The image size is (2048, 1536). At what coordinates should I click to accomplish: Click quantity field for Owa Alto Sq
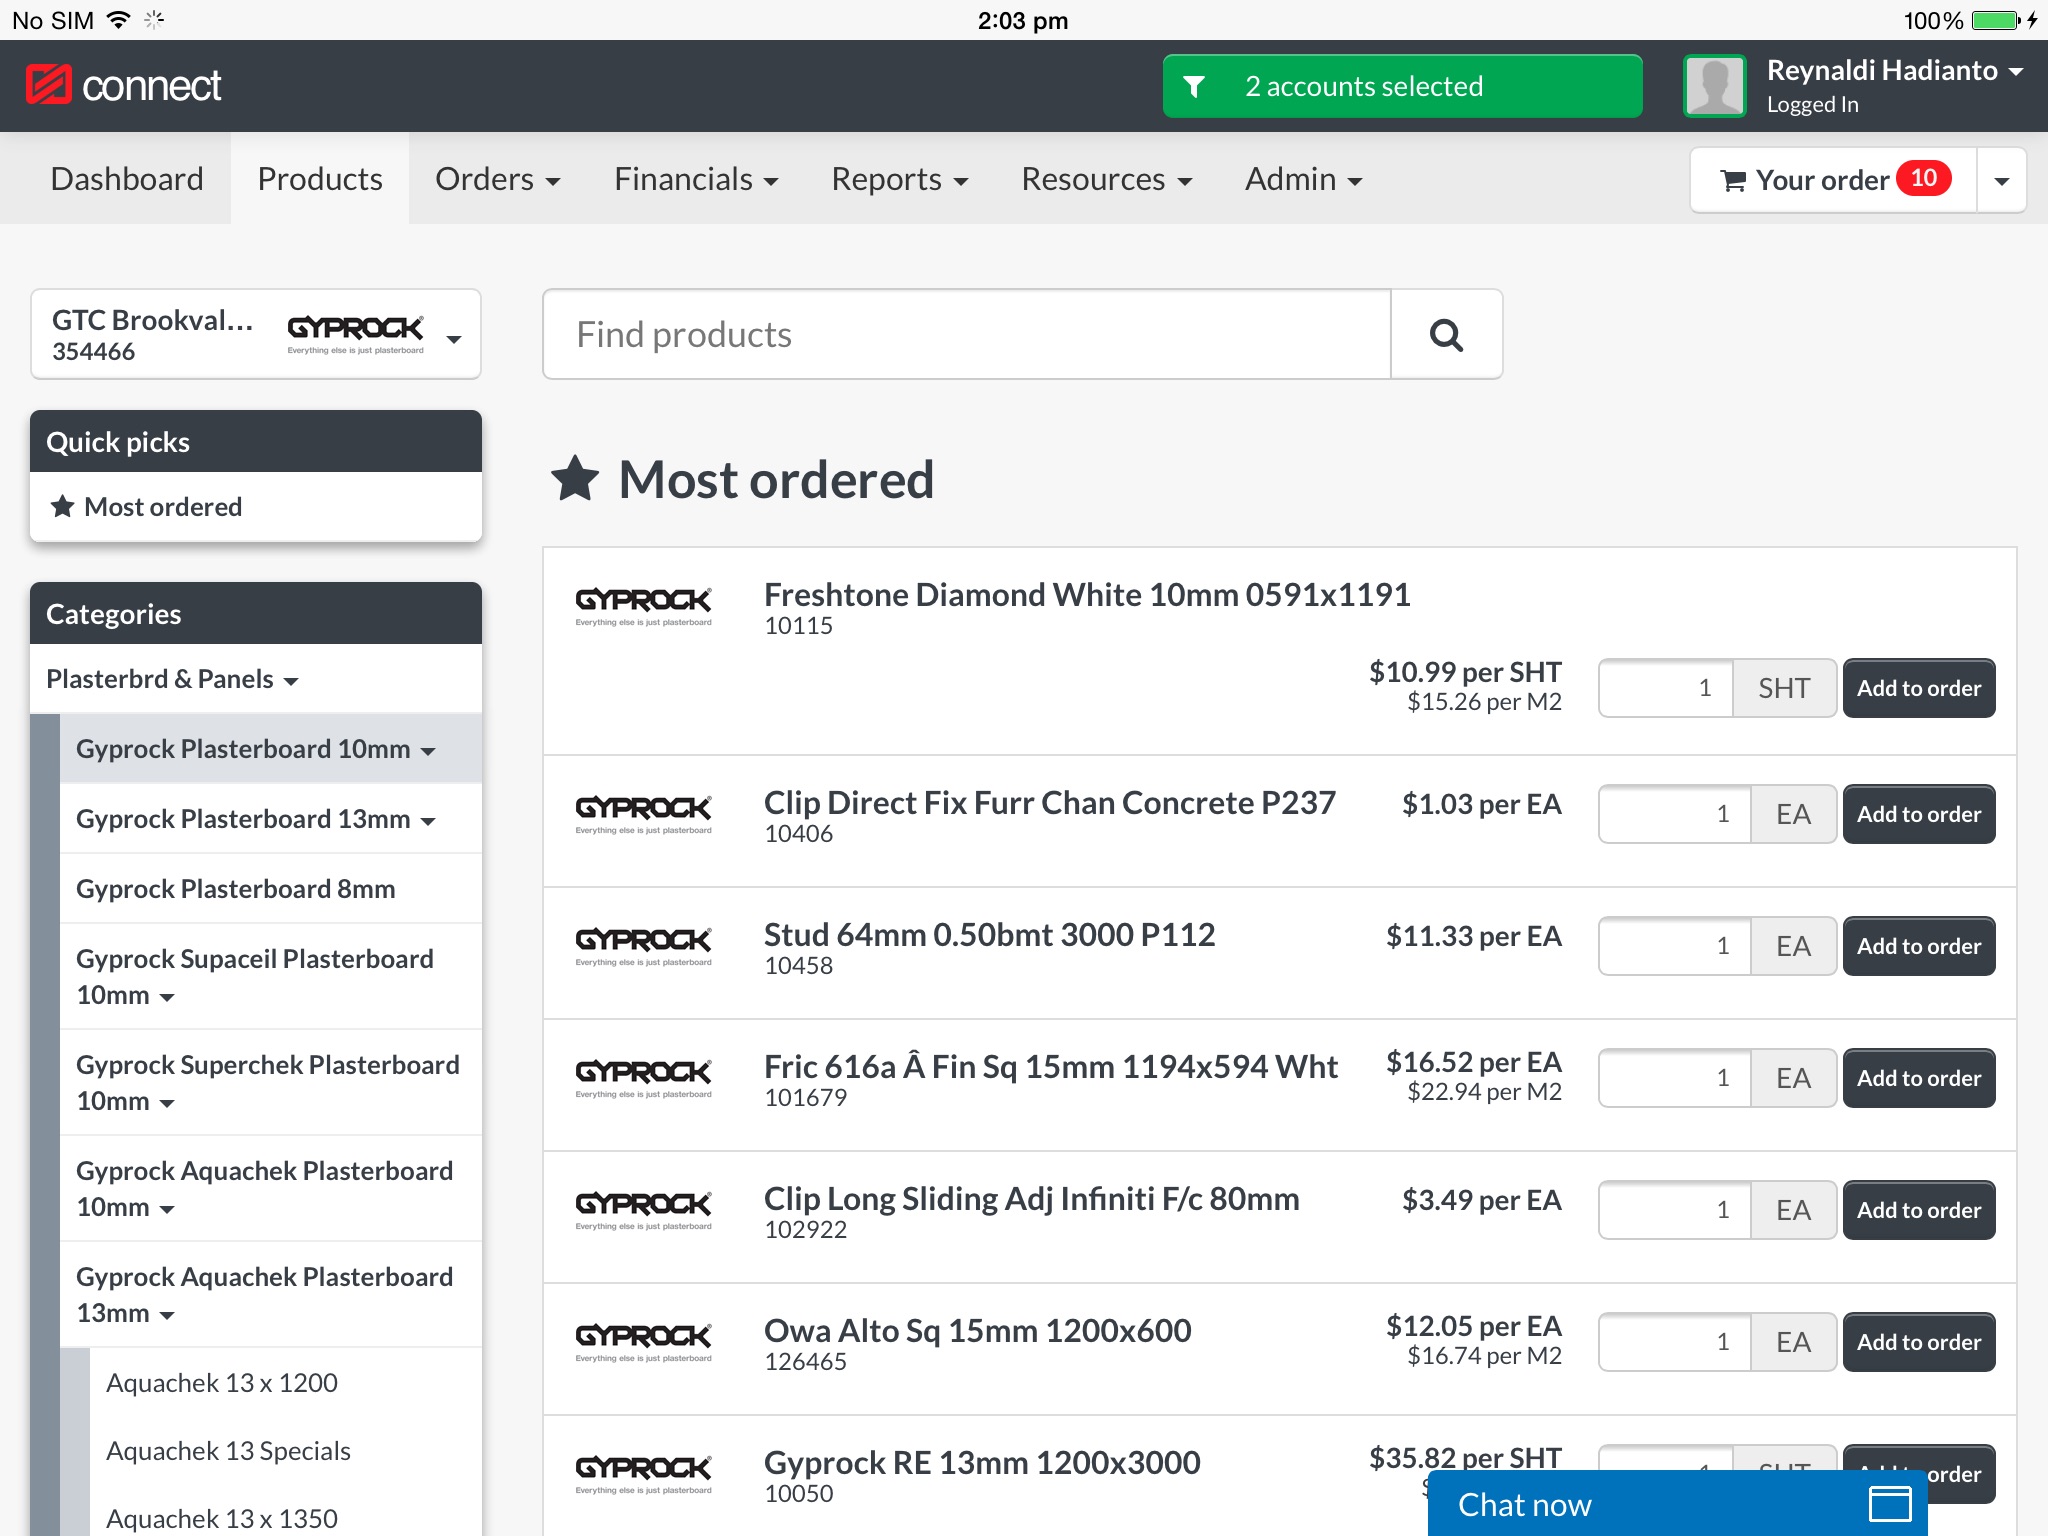pyautogui.click(x=1675, y=1342)
